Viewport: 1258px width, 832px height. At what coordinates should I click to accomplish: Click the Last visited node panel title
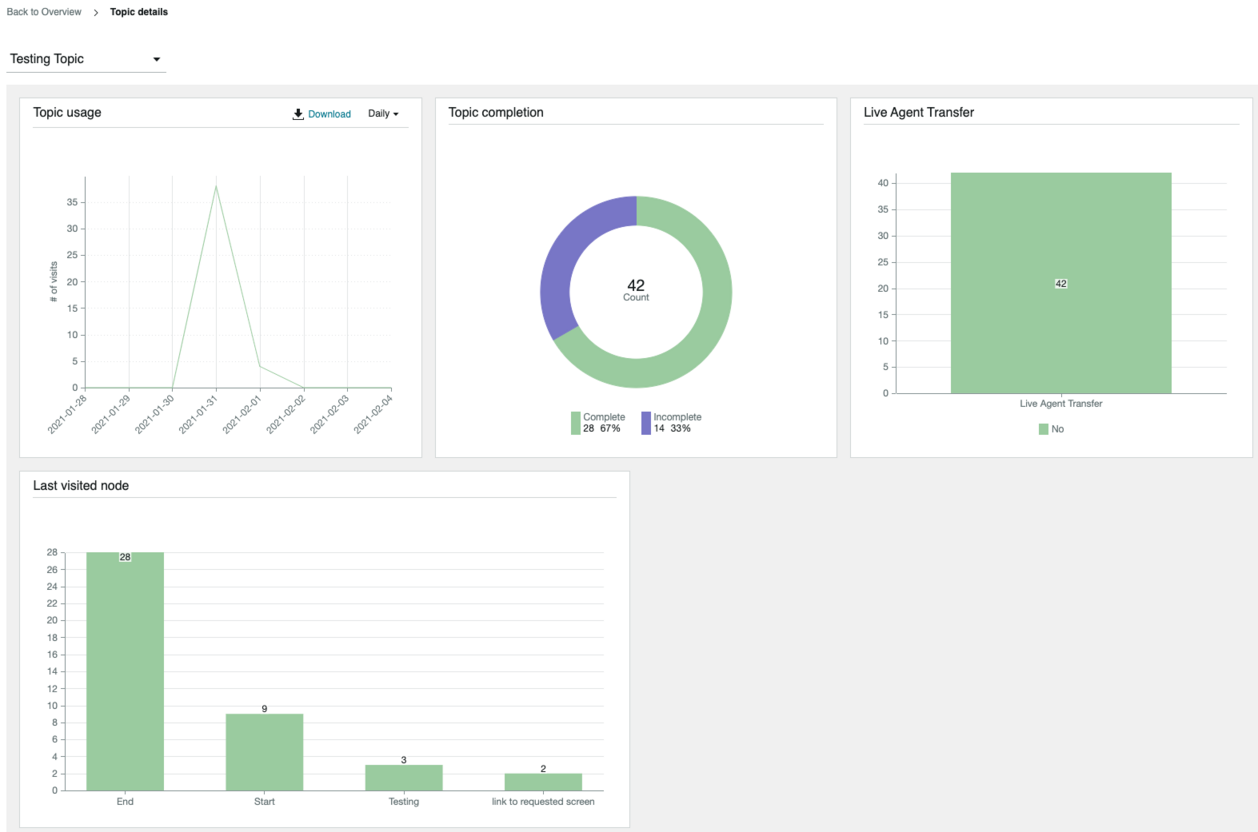81,486
